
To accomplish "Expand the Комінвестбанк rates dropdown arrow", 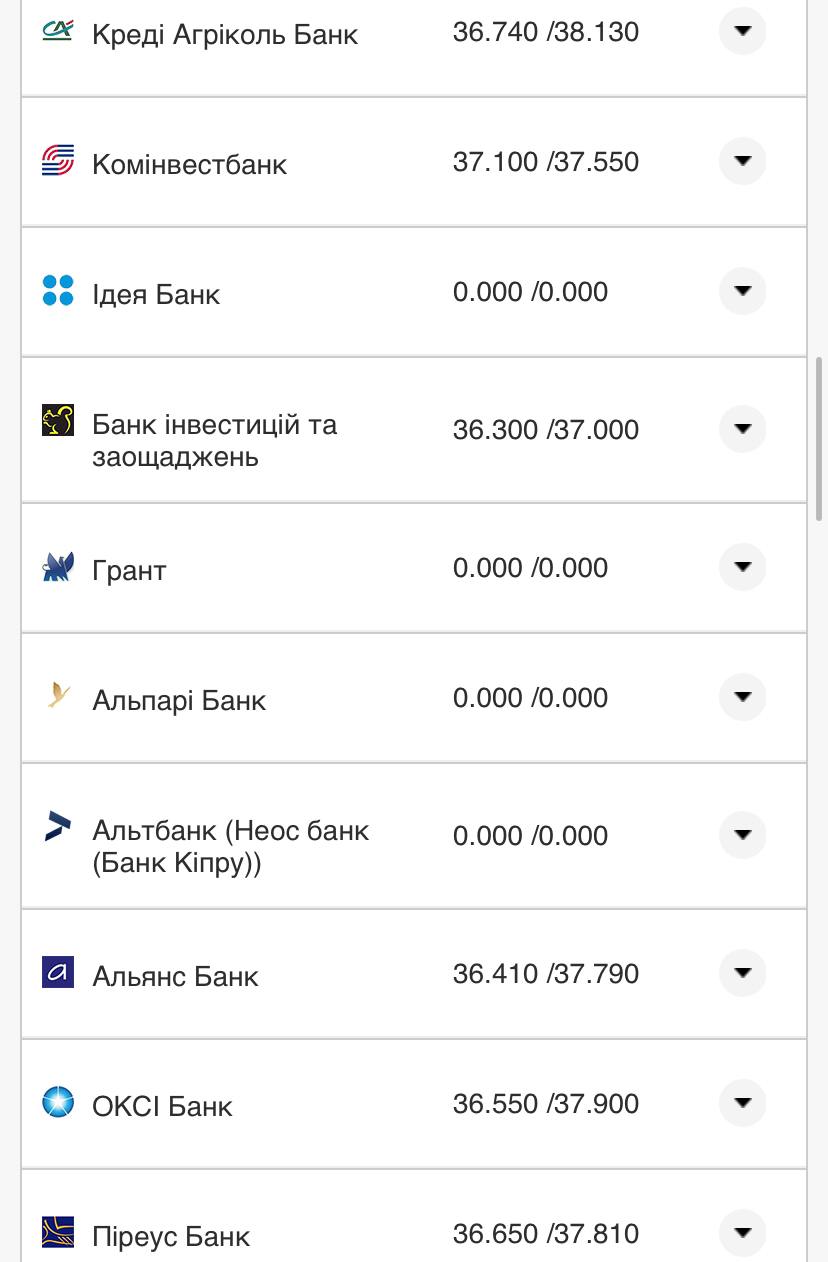I will [742, 161].
